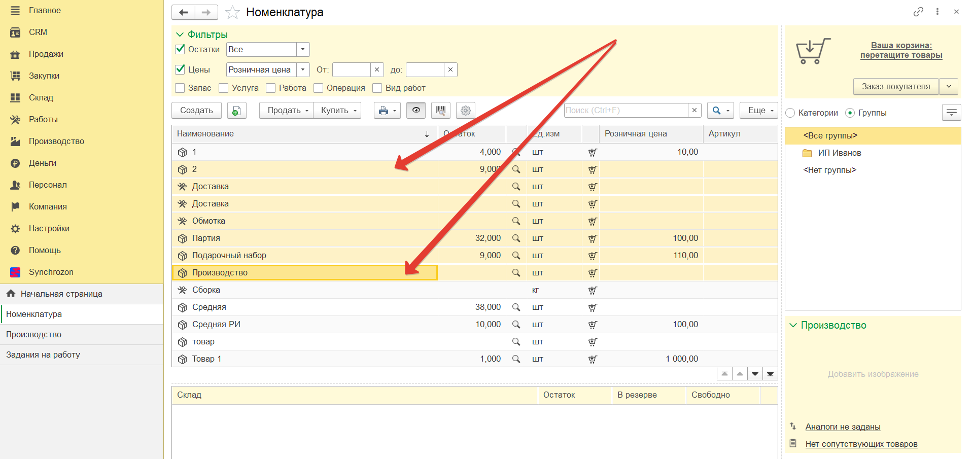974x460 pixels.
Task: Open the copy link icon at top right
Action: pyautogui.click(x=918, y=12)
